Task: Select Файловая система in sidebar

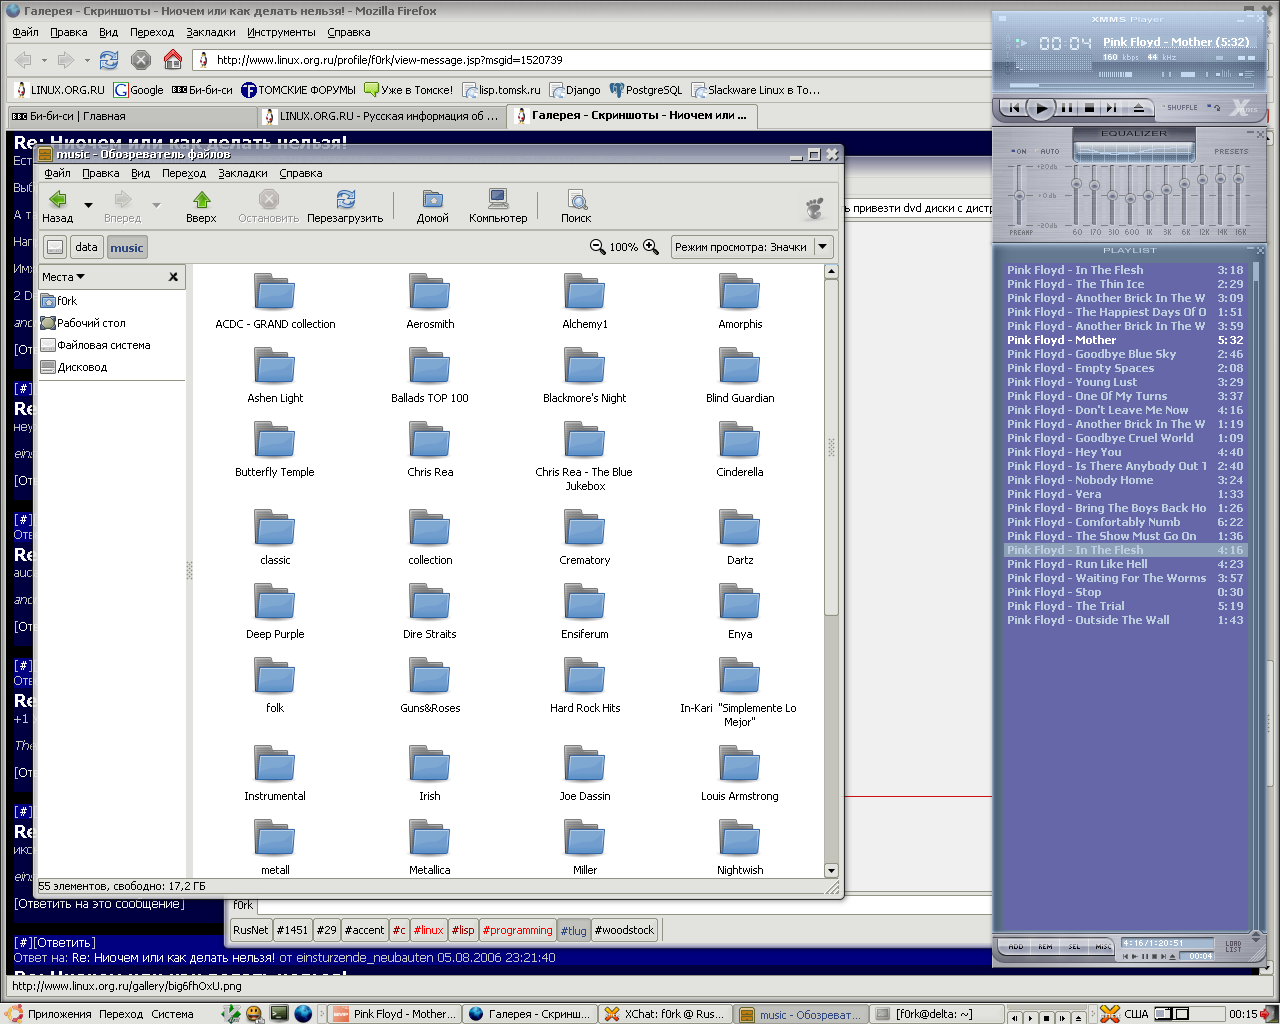Action: click(x=96, y=345)
